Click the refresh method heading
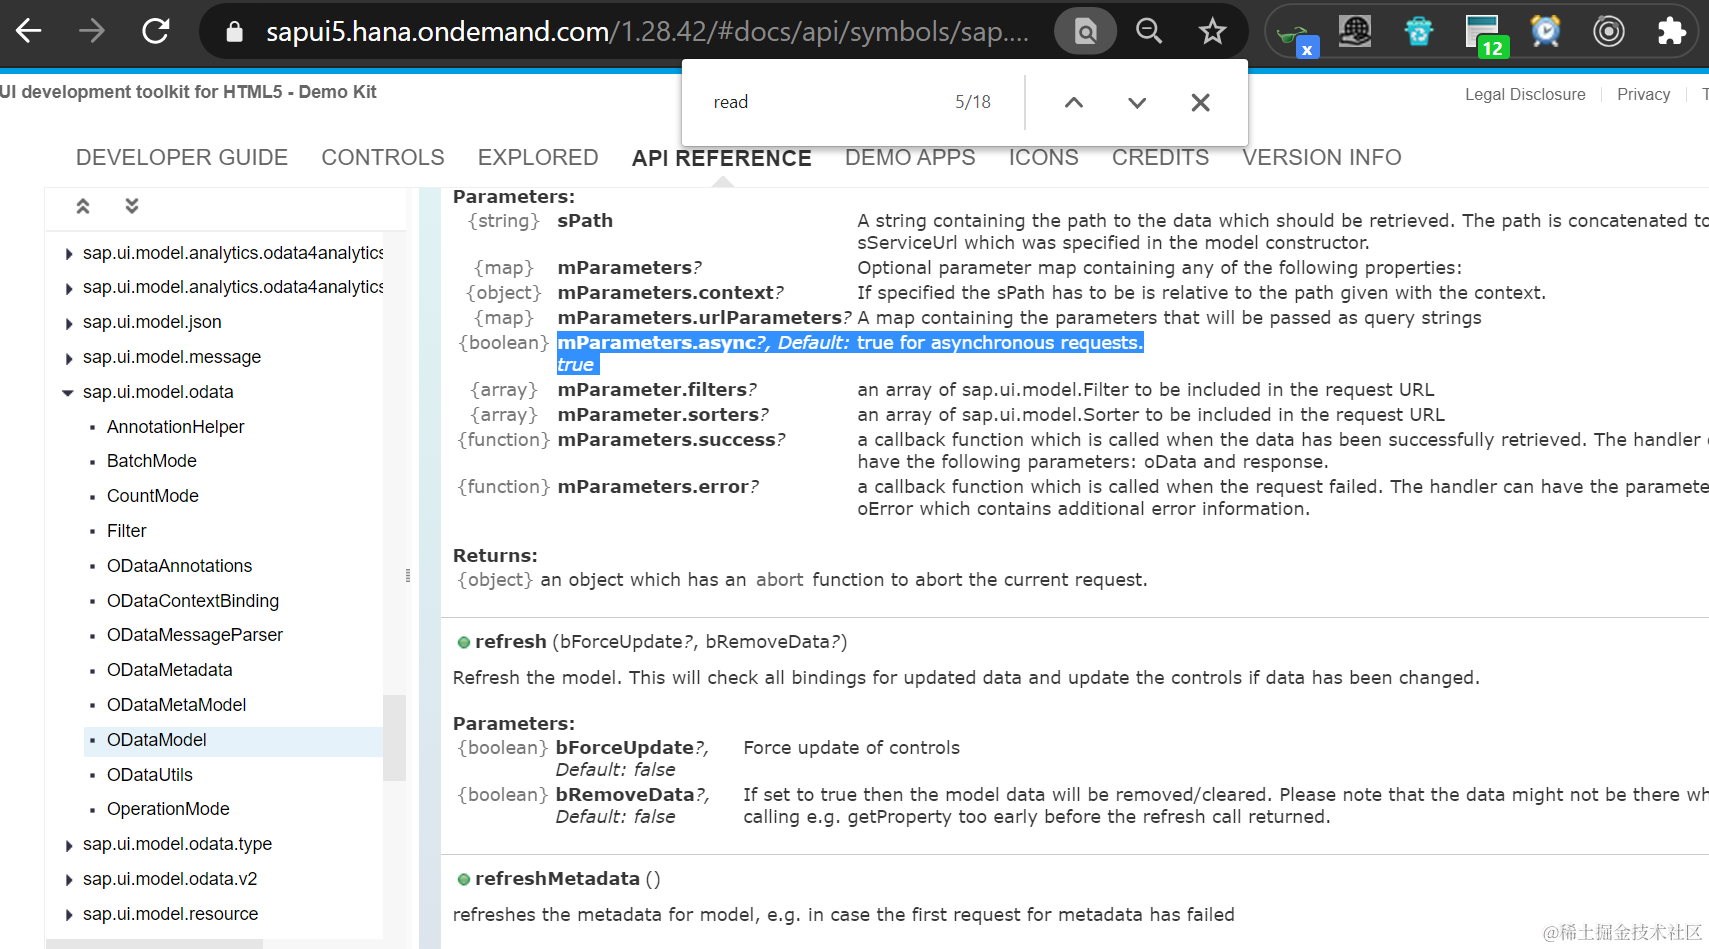This screenshot has width=1709, height=949. click(510, 642)
